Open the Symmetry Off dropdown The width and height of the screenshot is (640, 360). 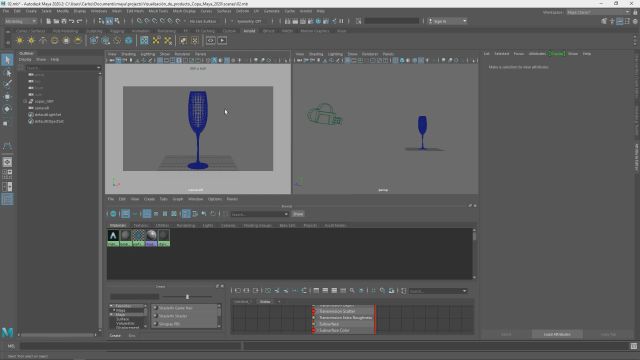click(249, 21)
